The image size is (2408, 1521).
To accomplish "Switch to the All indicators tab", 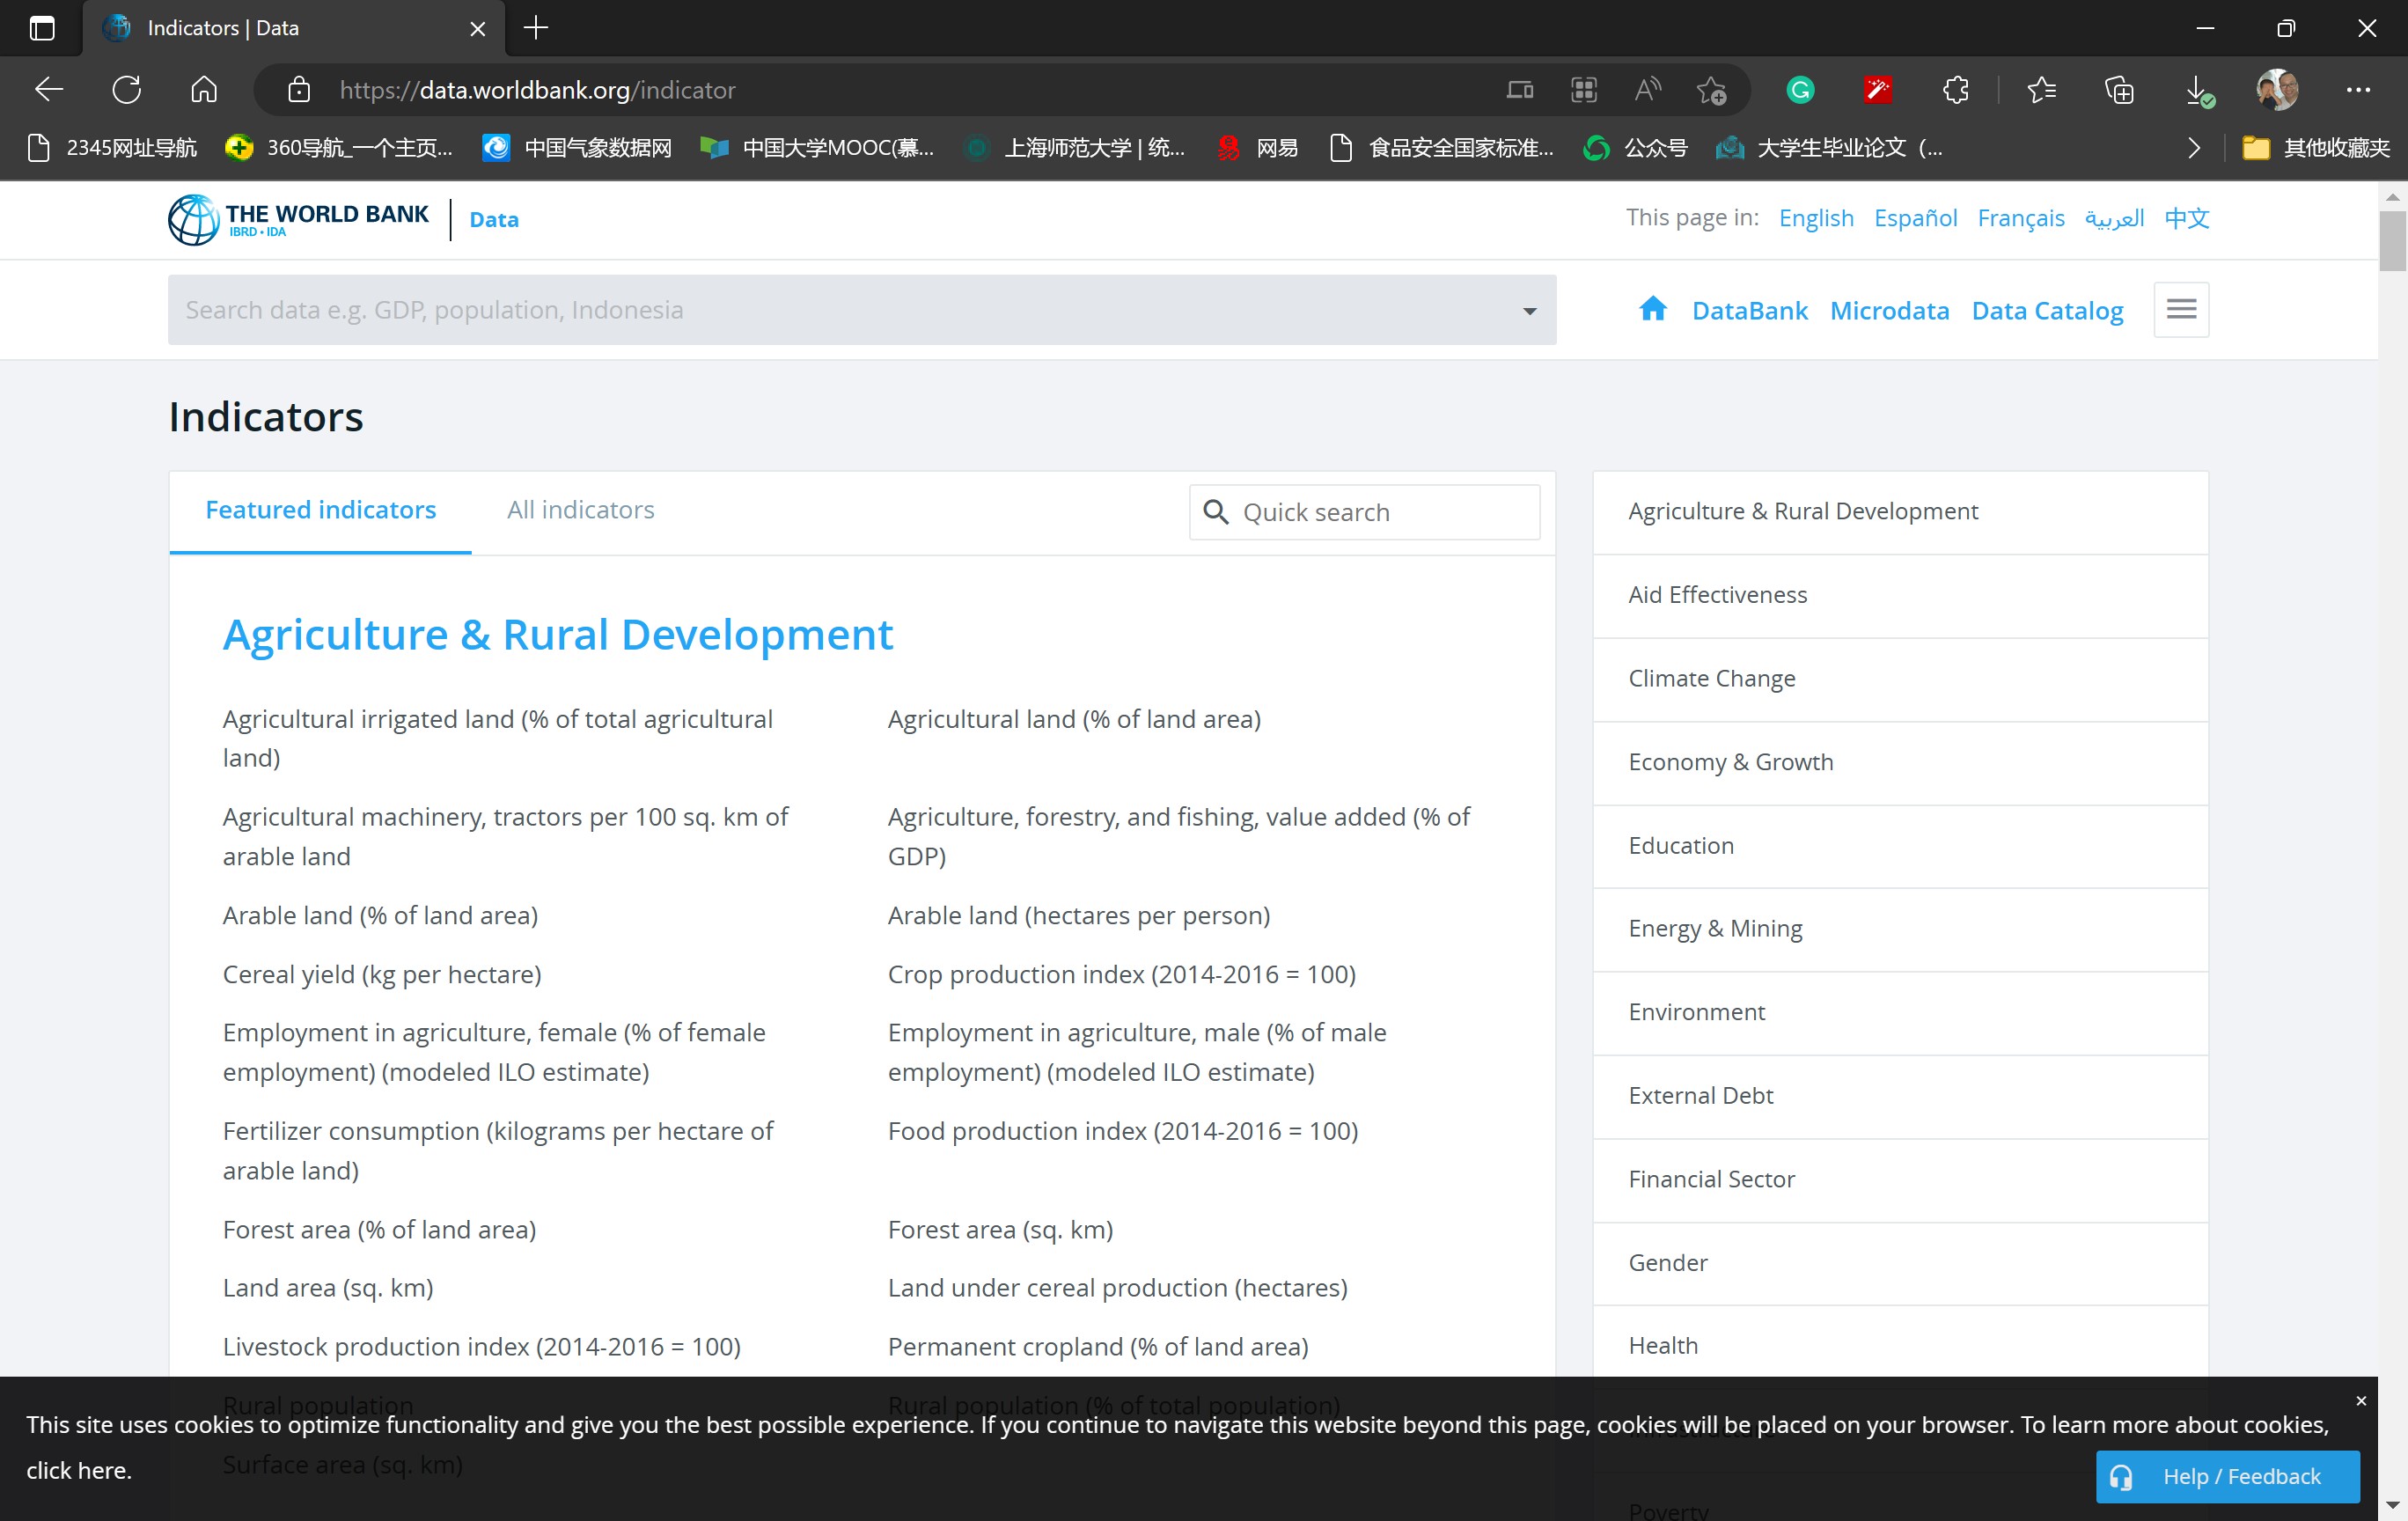I will (580, 510).
